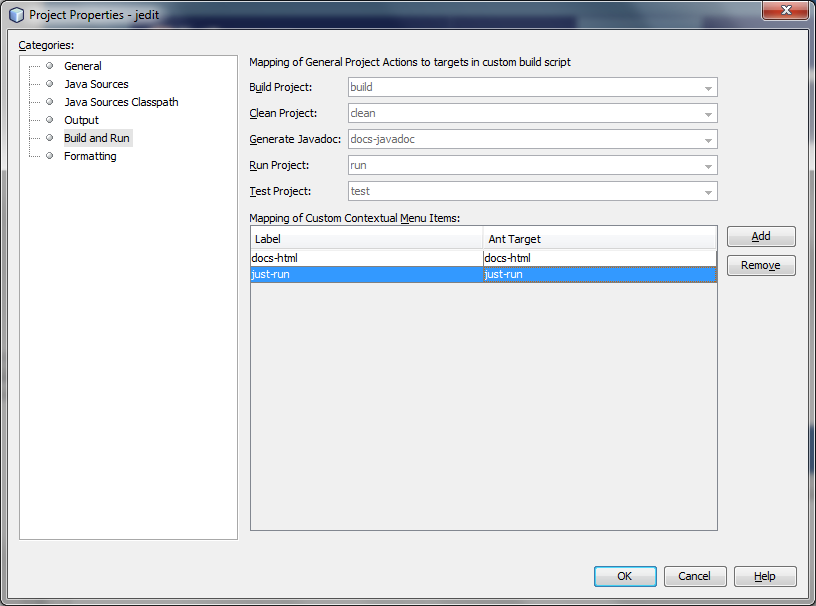The height and width of the screenshot is (606, 816).
Task: Expand the Run Project dropdown arrow
Action: pyautogui.click(x=708, y=166)
